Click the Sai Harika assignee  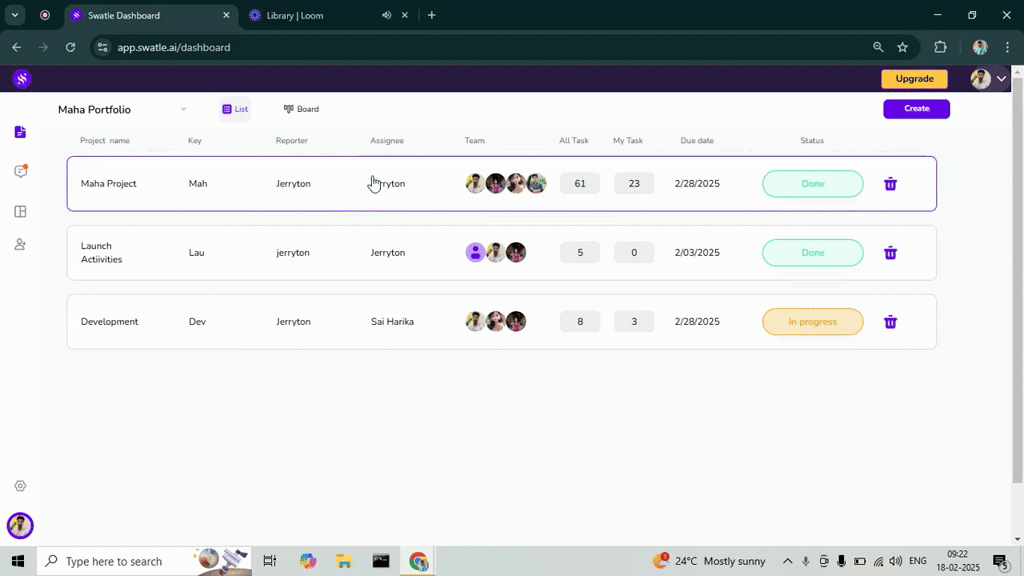(392, 321)
